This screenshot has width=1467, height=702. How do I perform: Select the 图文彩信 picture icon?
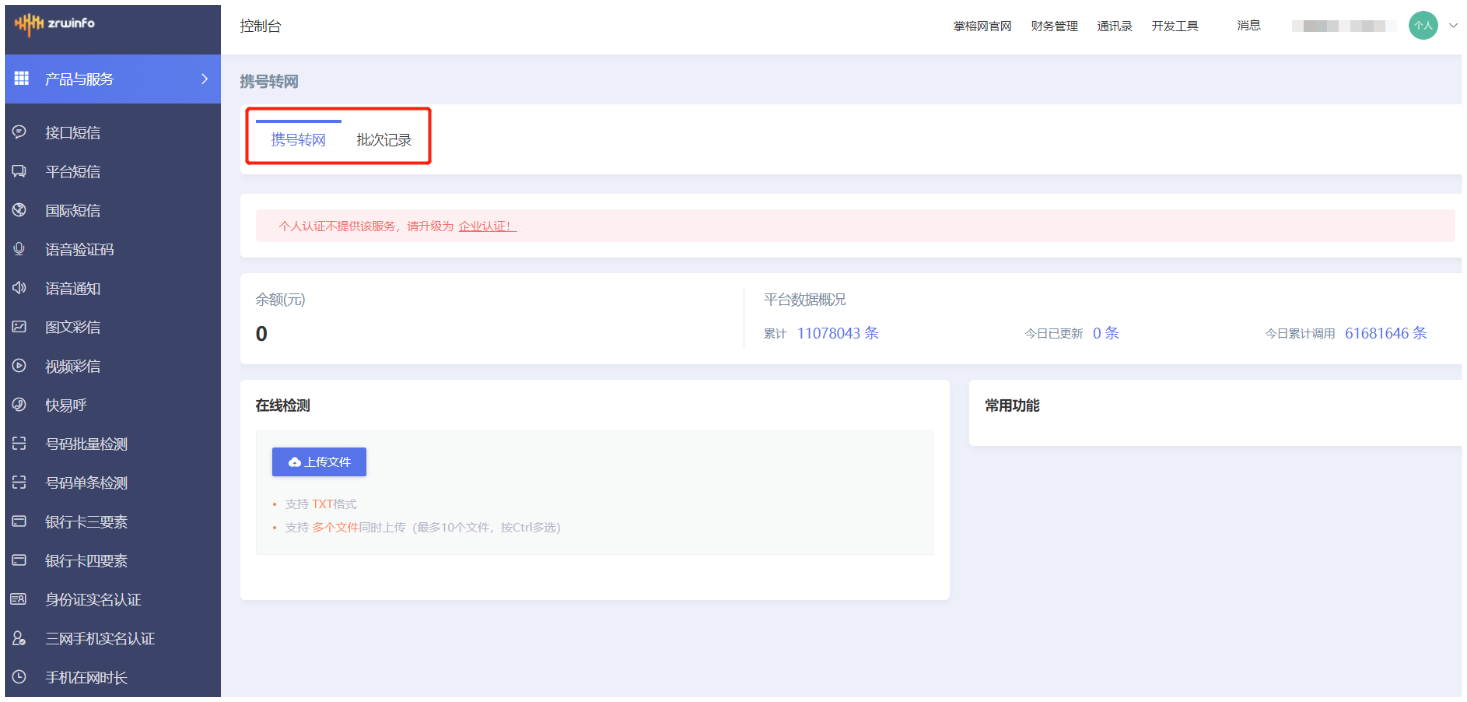coord(18,327)
